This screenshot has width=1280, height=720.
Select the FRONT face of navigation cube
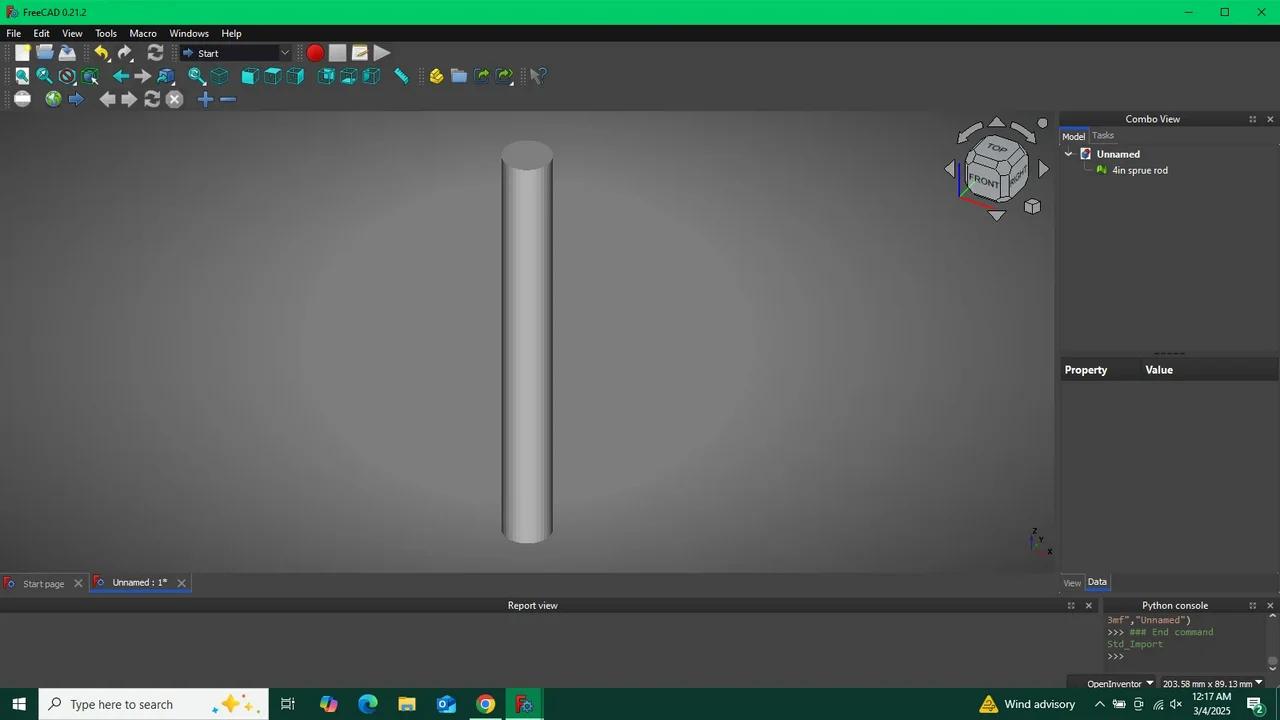coord(983,181)
